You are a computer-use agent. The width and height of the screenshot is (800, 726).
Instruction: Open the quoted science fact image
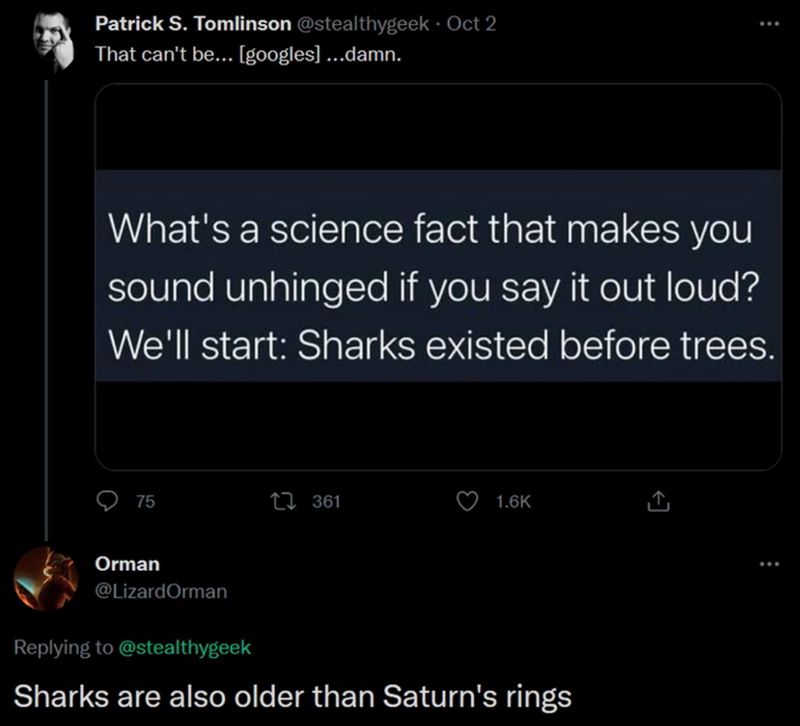[438, 276]
